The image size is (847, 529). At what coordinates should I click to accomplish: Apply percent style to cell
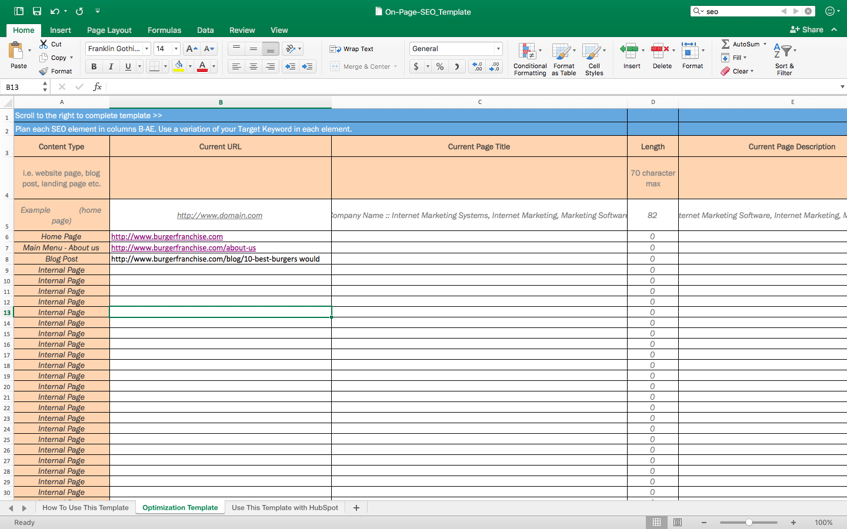[439, 67]
